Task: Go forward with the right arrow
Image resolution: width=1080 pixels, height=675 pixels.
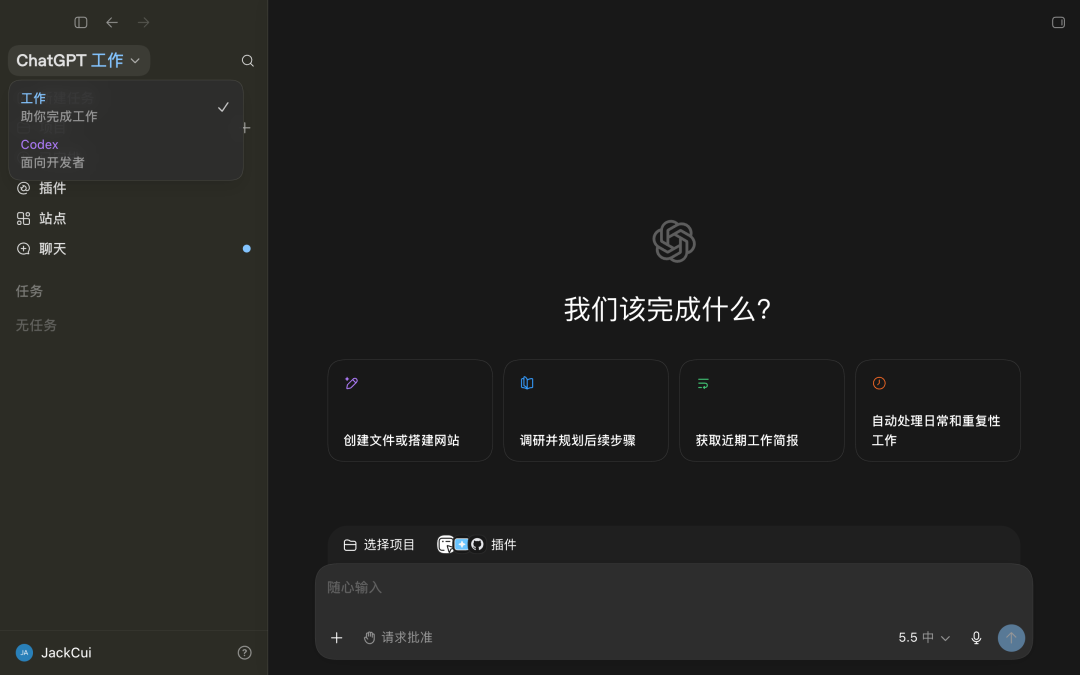Action: [143, 23]
